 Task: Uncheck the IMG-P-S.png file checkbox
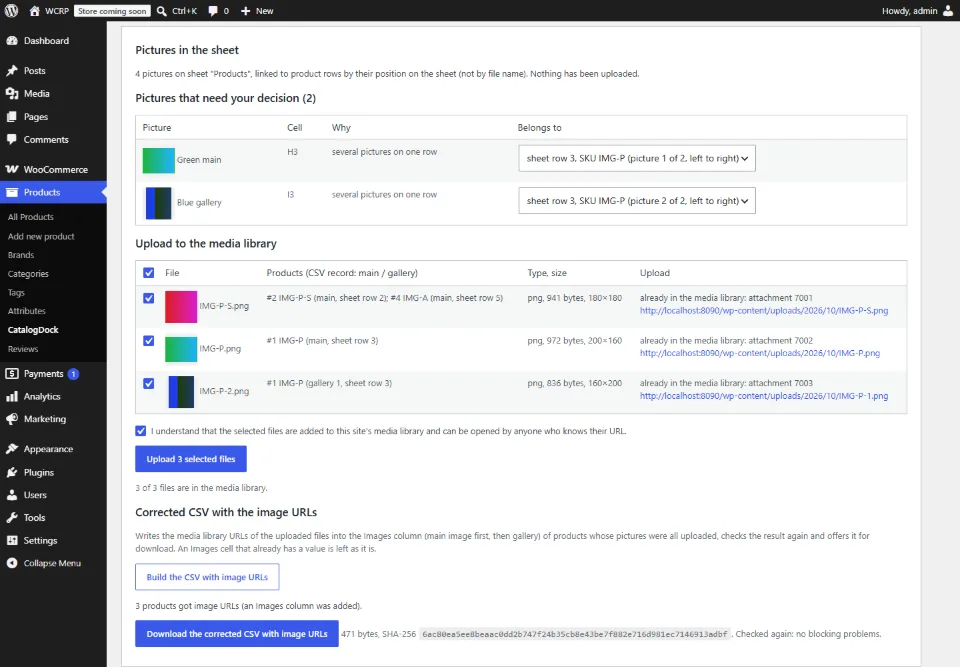click(x=149, y=298)
